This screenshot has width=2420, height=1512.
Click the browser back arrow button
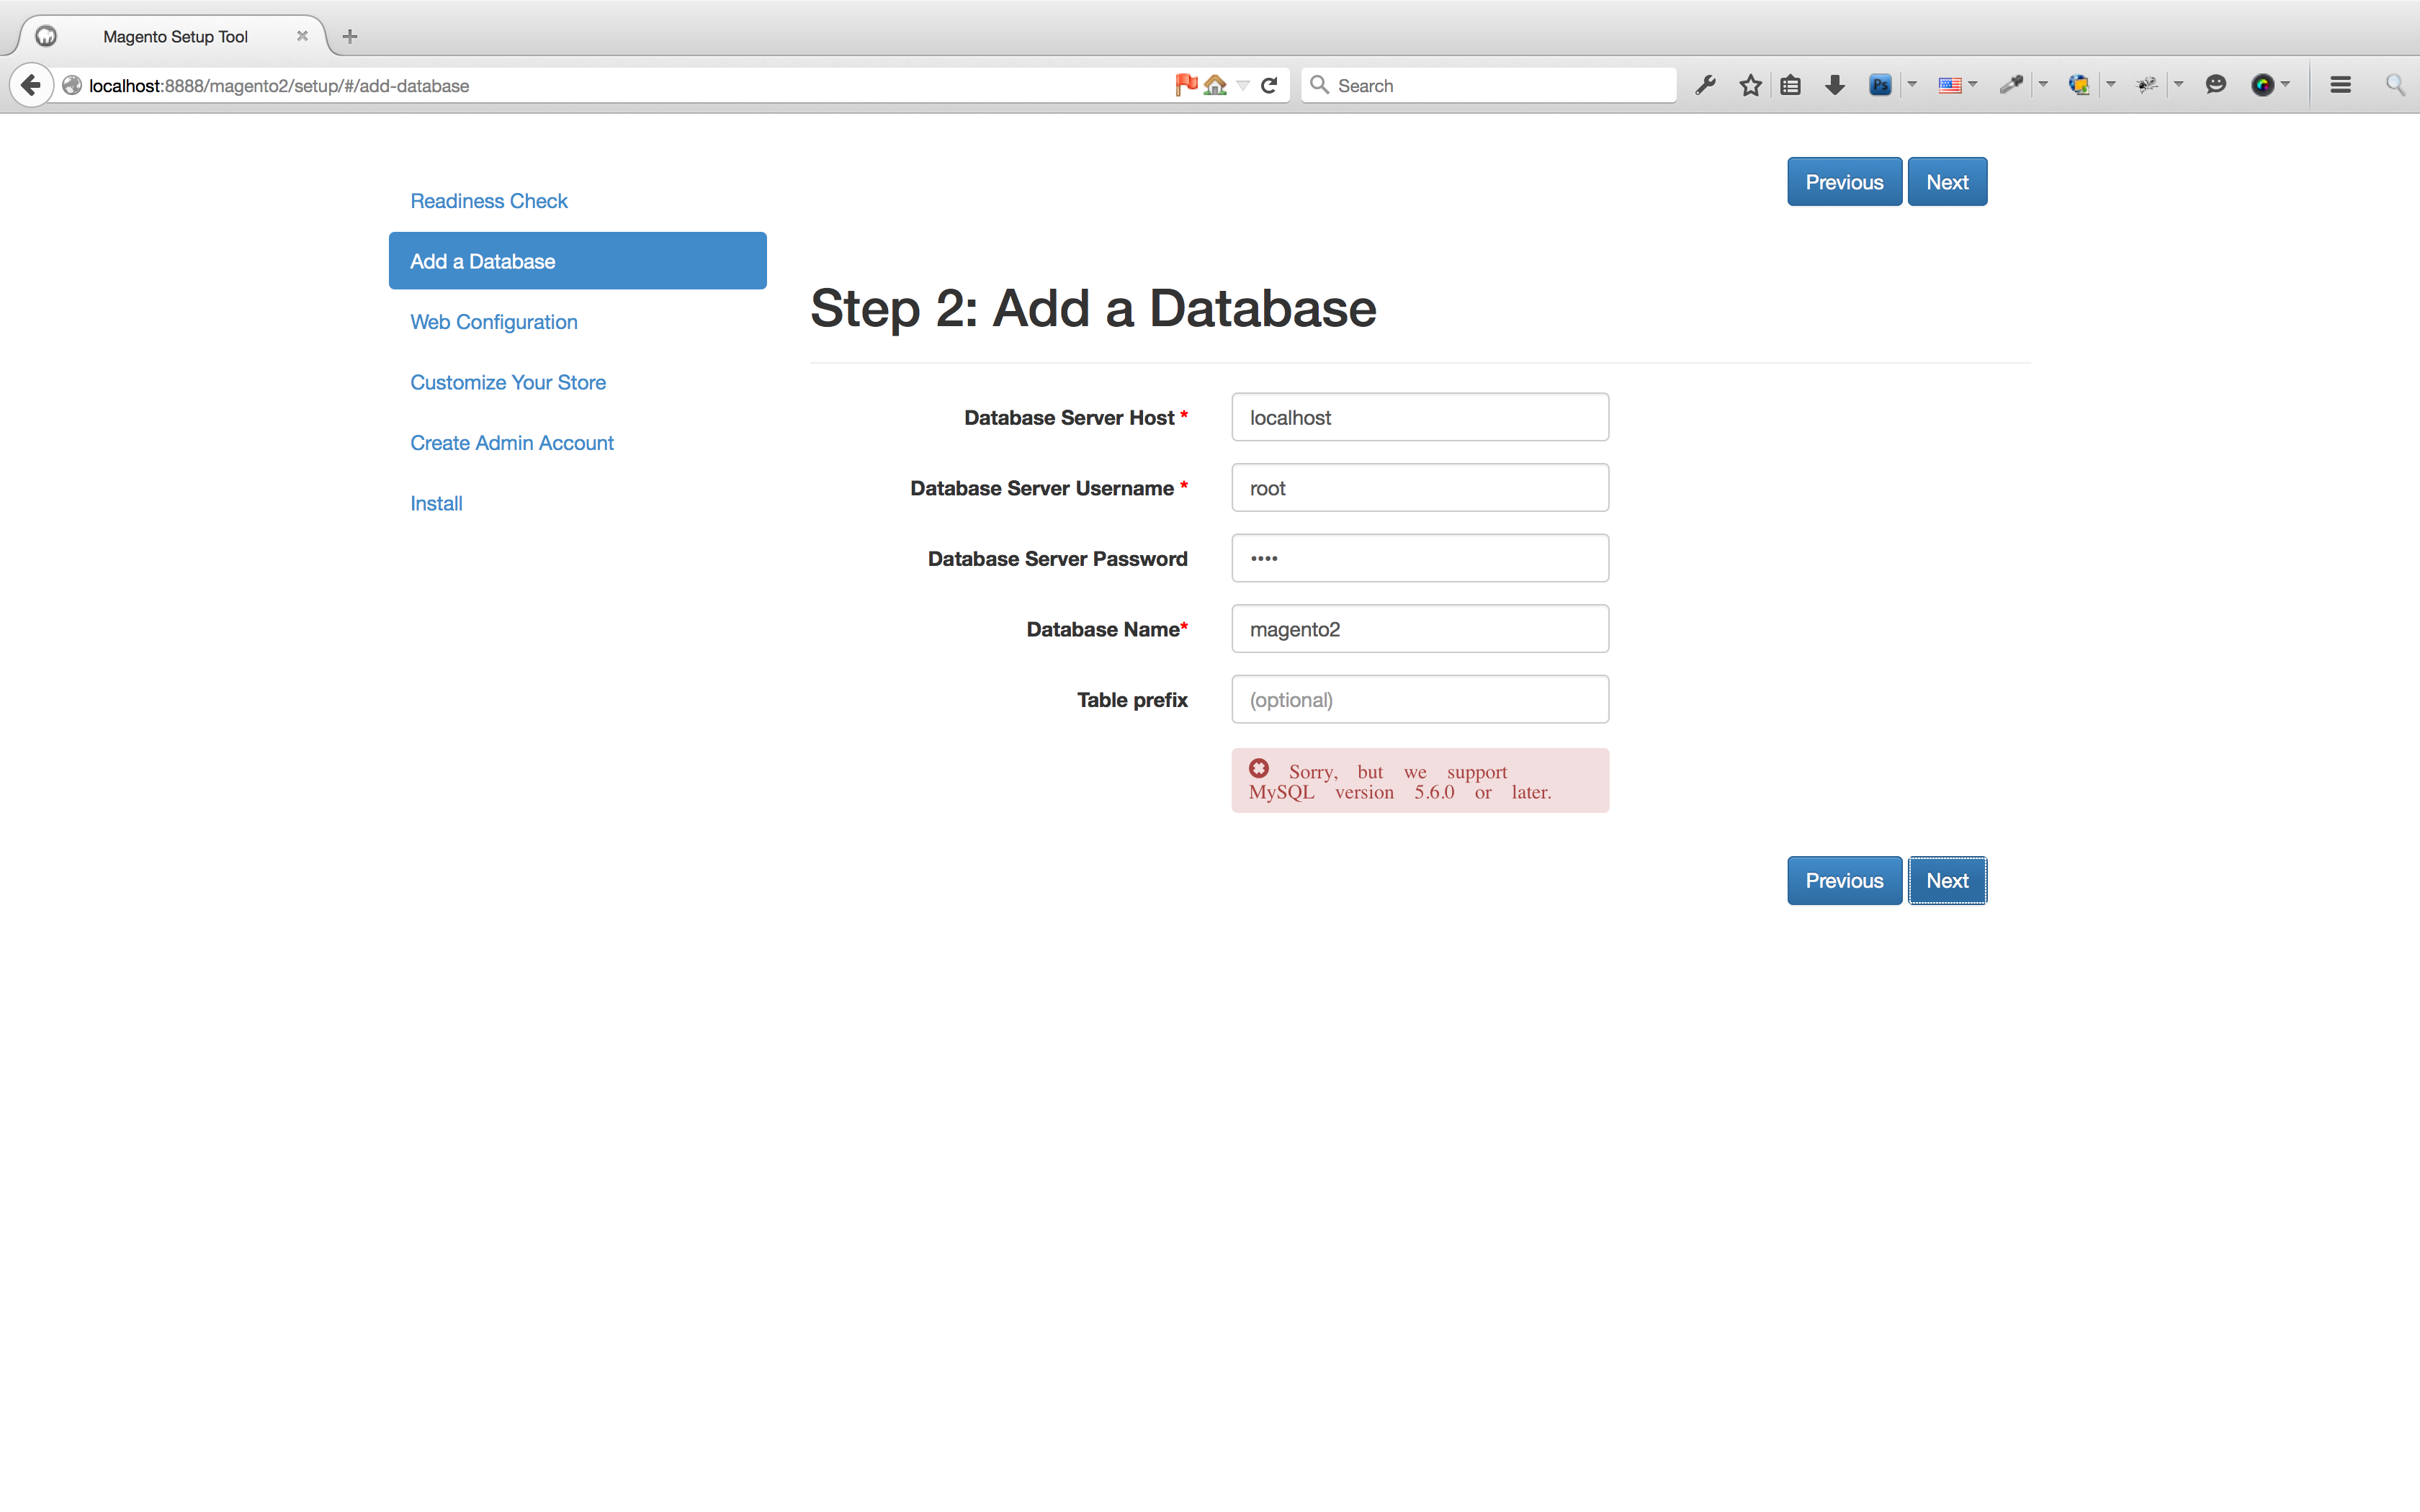[x=31, y=85]
